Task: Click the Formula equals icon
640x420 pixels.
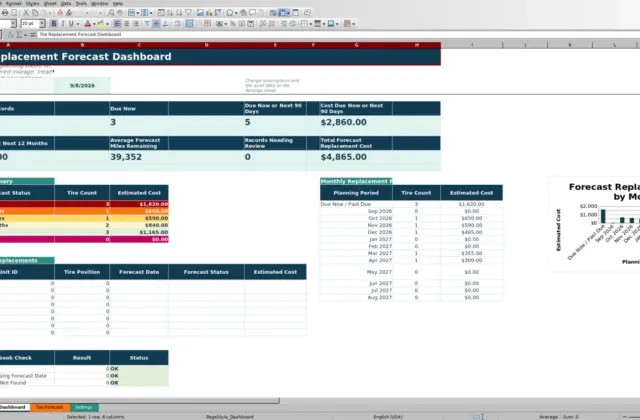Action: point(32,35)
